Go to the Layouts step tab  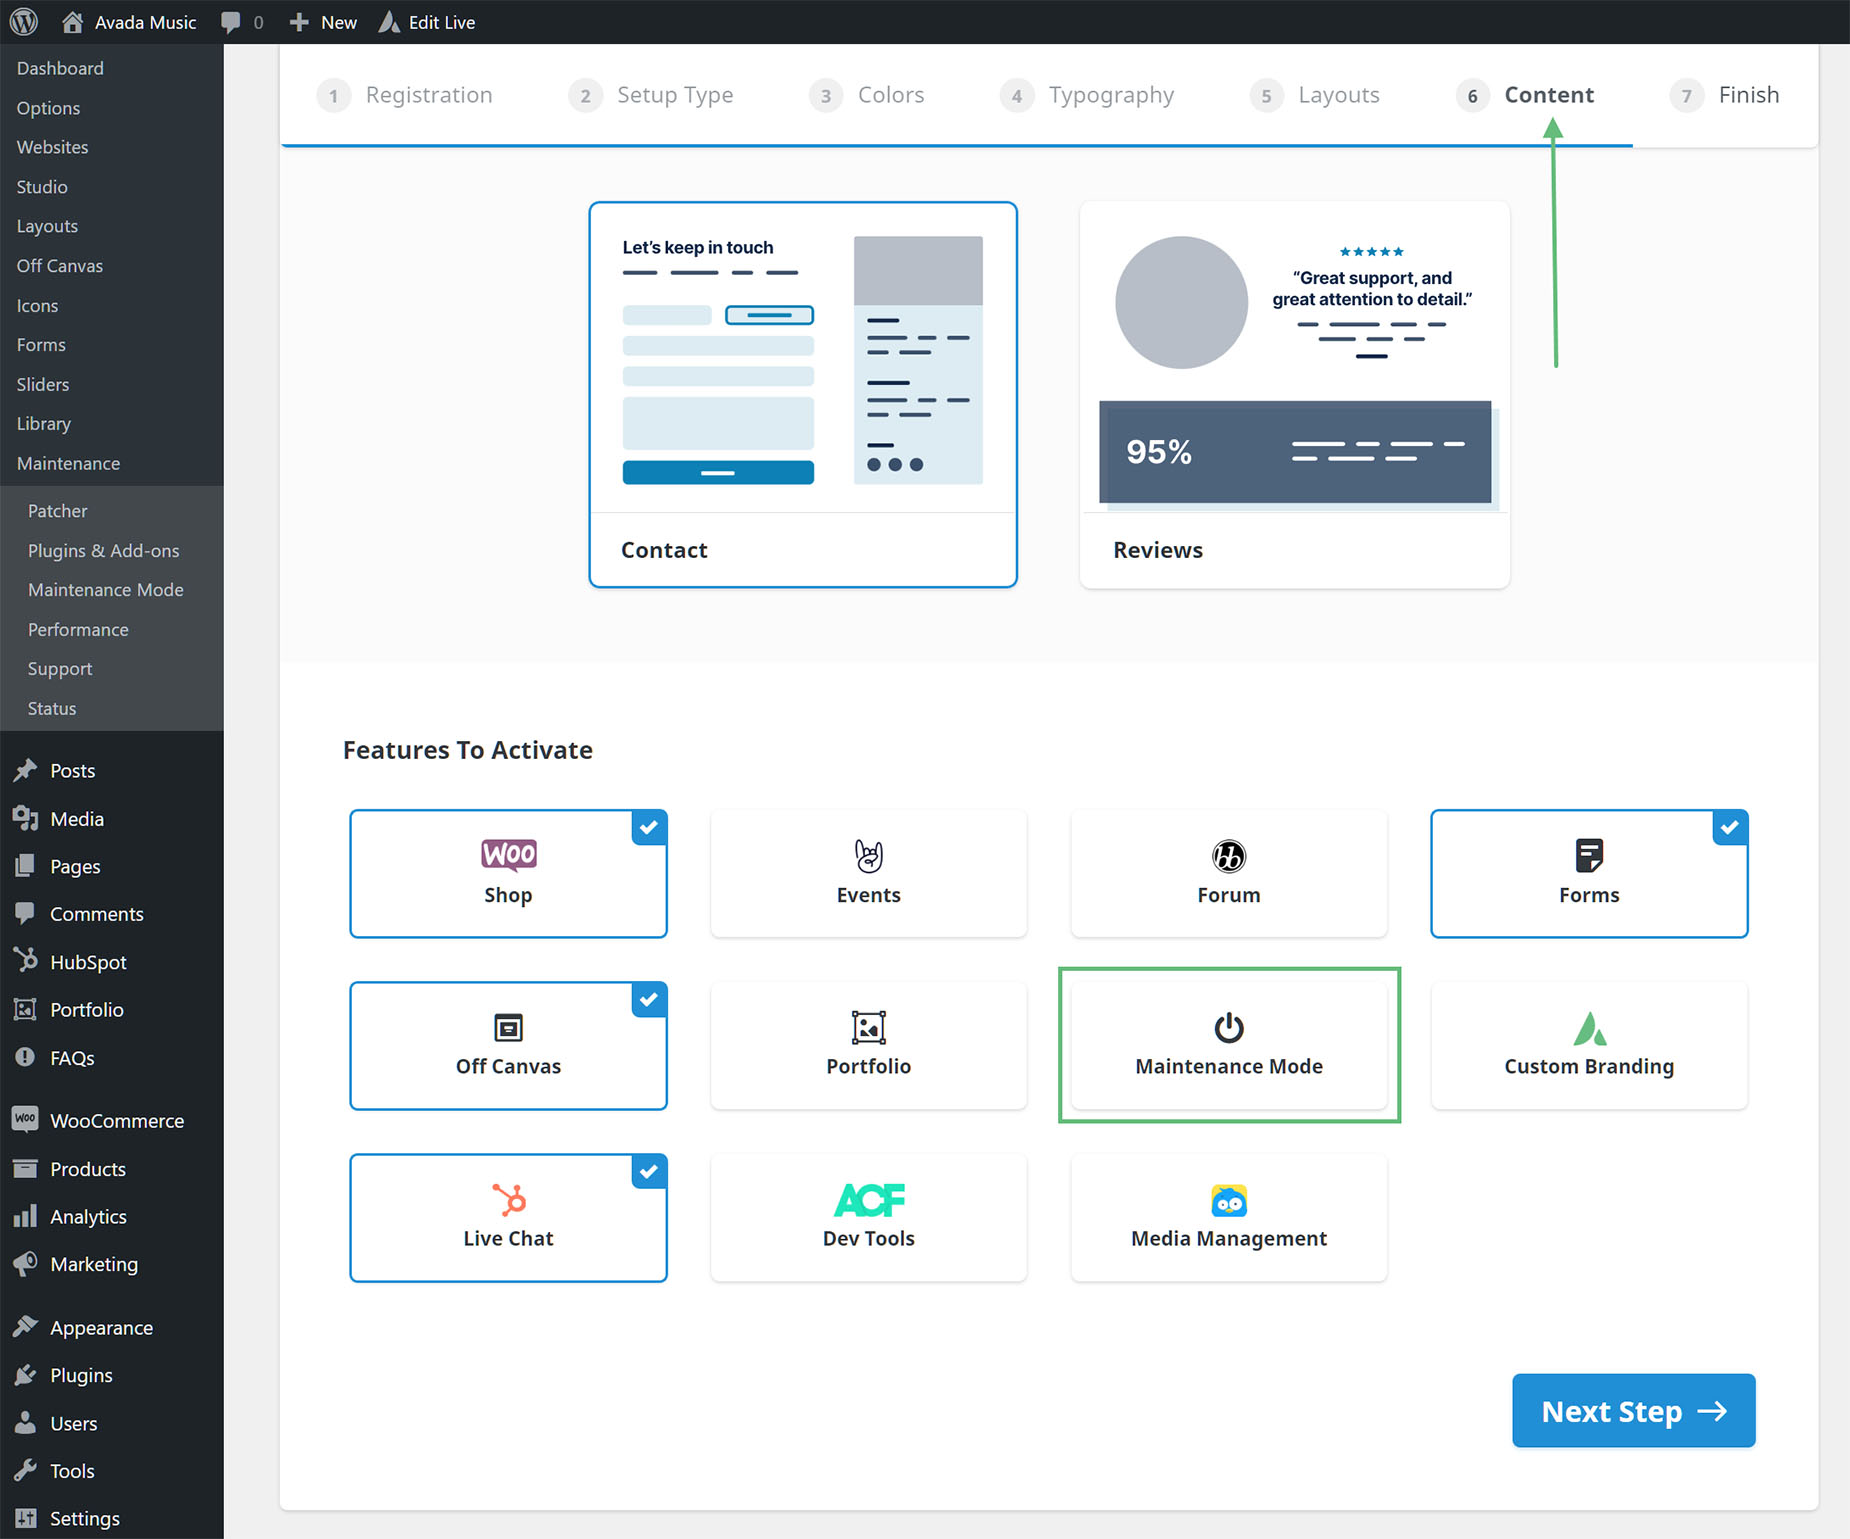[1315, 95]
